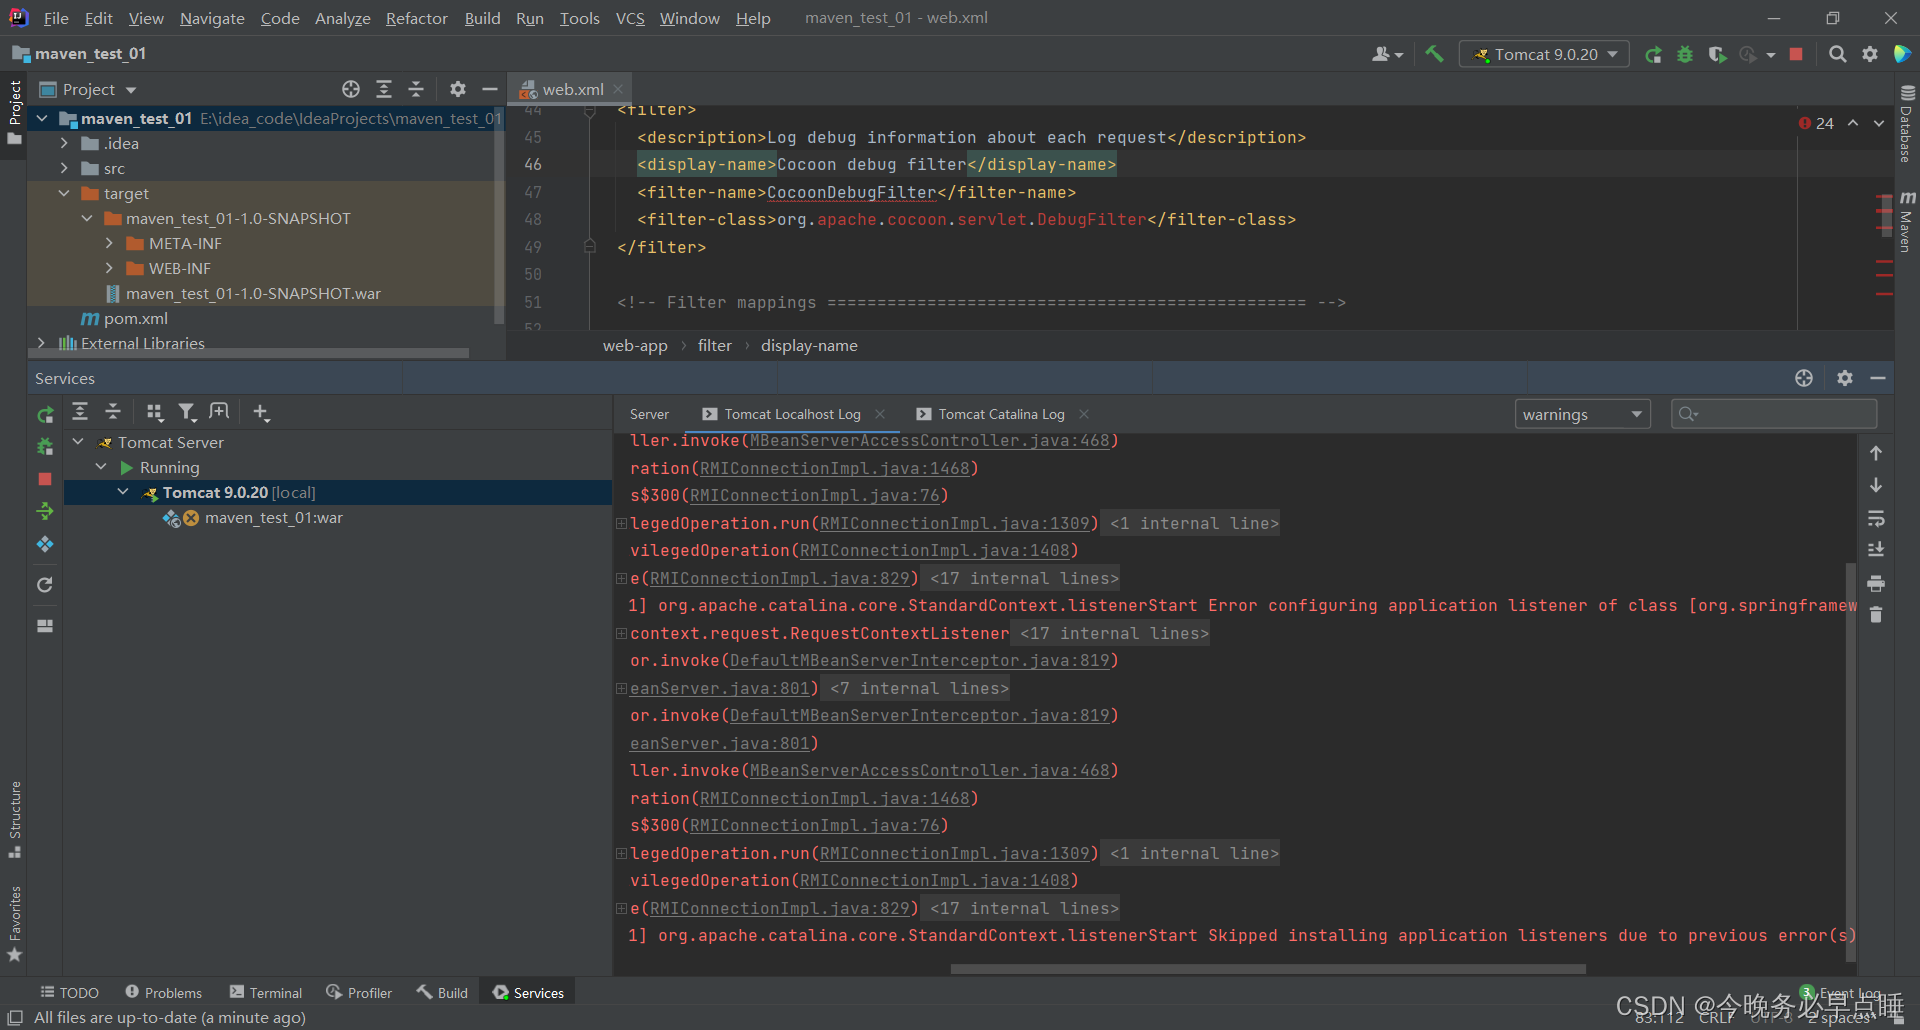The image size is (1920, 1030).
Task: Open the VCS menu
Action: coord(630,18)
